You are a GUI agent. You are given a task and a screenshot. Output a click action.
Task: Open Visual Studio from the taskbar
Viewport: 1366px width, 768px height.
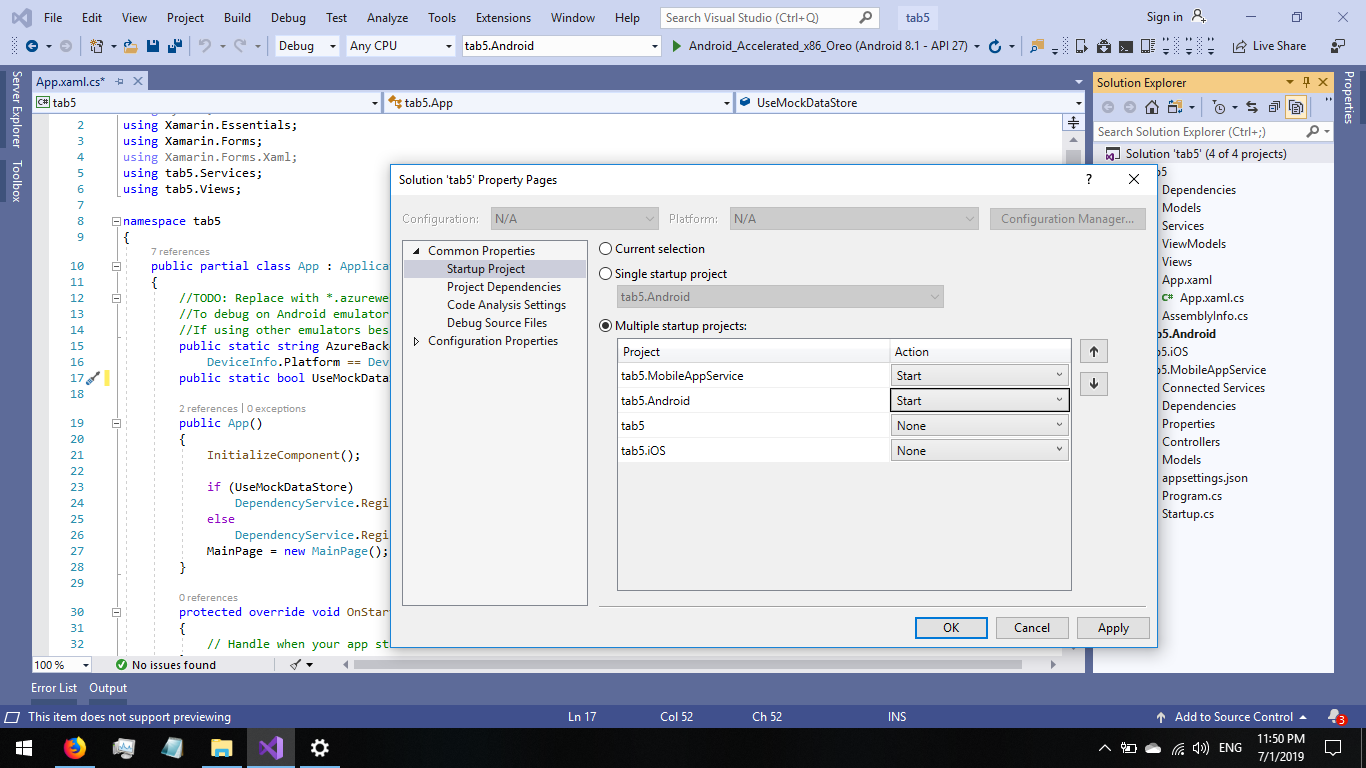[x=271, y=747]
